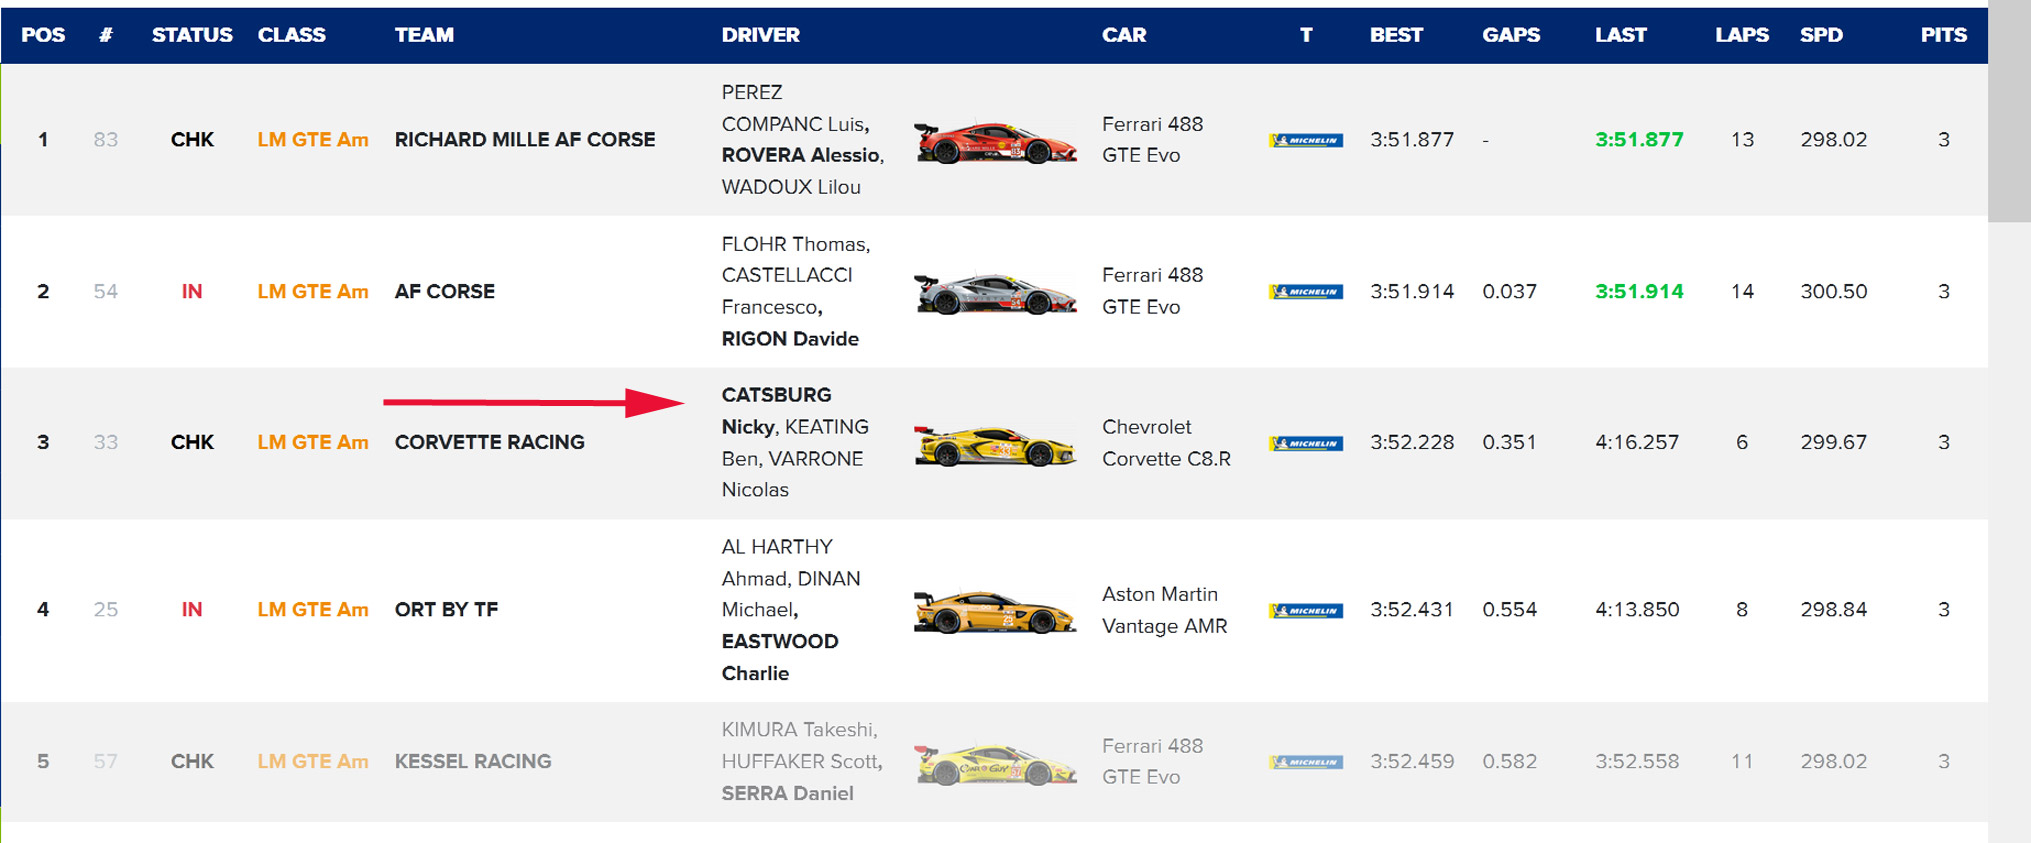Click the red Richard Mille Ferrari car image

pyautogui.click(x=995, y=142)
